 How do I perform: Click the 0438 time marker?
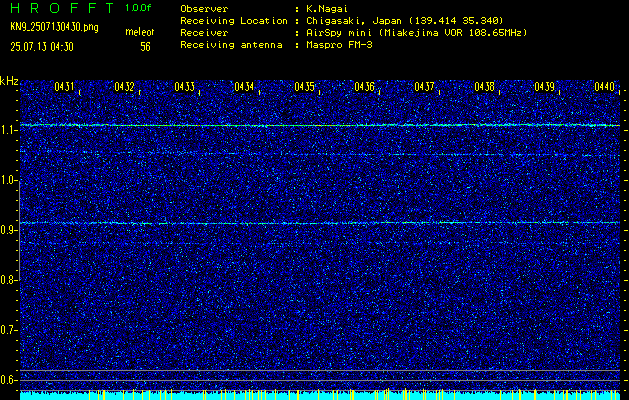pos(484,87)
